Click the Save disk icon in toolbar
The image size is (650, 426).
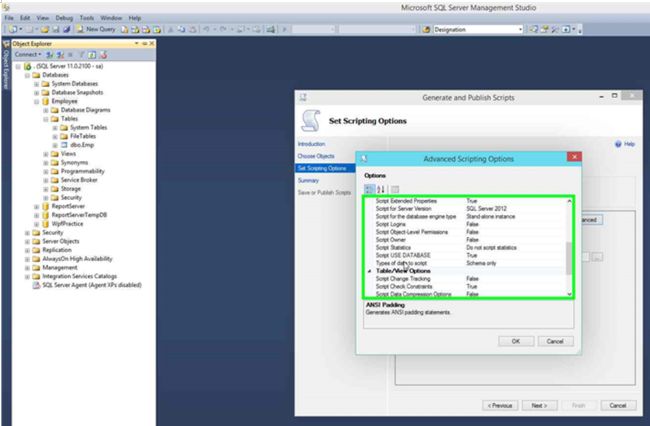56,29
